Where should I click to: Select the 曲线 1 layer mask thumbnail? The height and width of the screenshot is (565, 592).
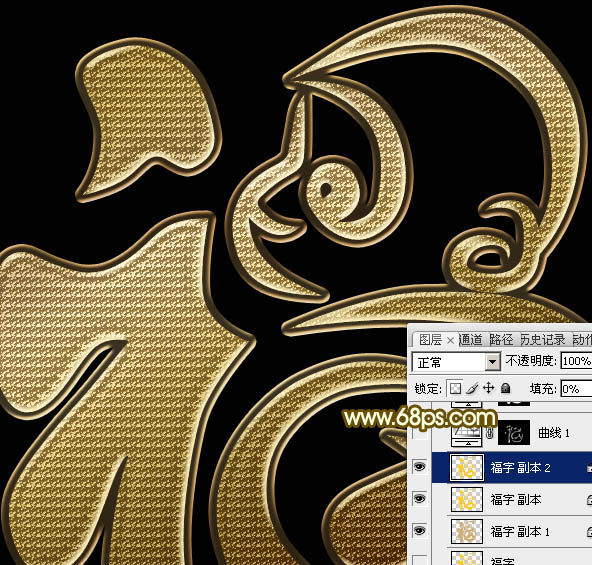pyautogui.click(x=514, y=433)
